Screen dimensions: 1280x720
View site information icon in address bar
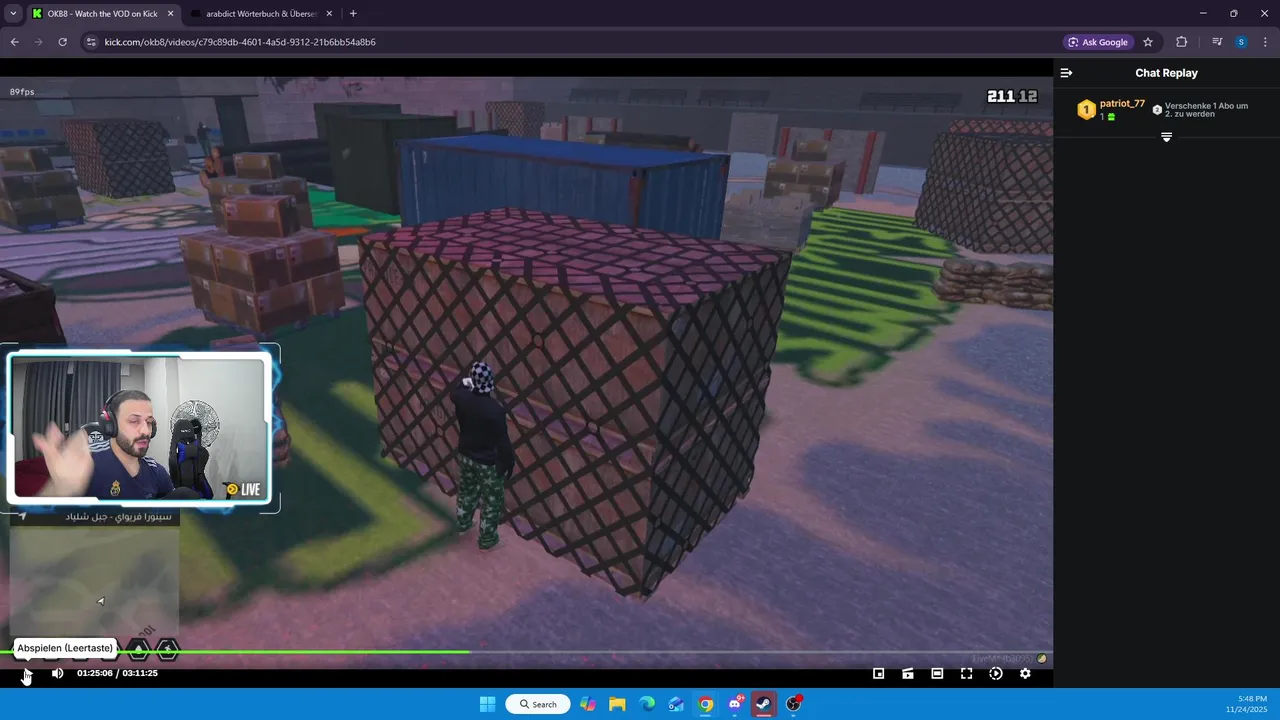pyautogui.click(x=90, y=42)
